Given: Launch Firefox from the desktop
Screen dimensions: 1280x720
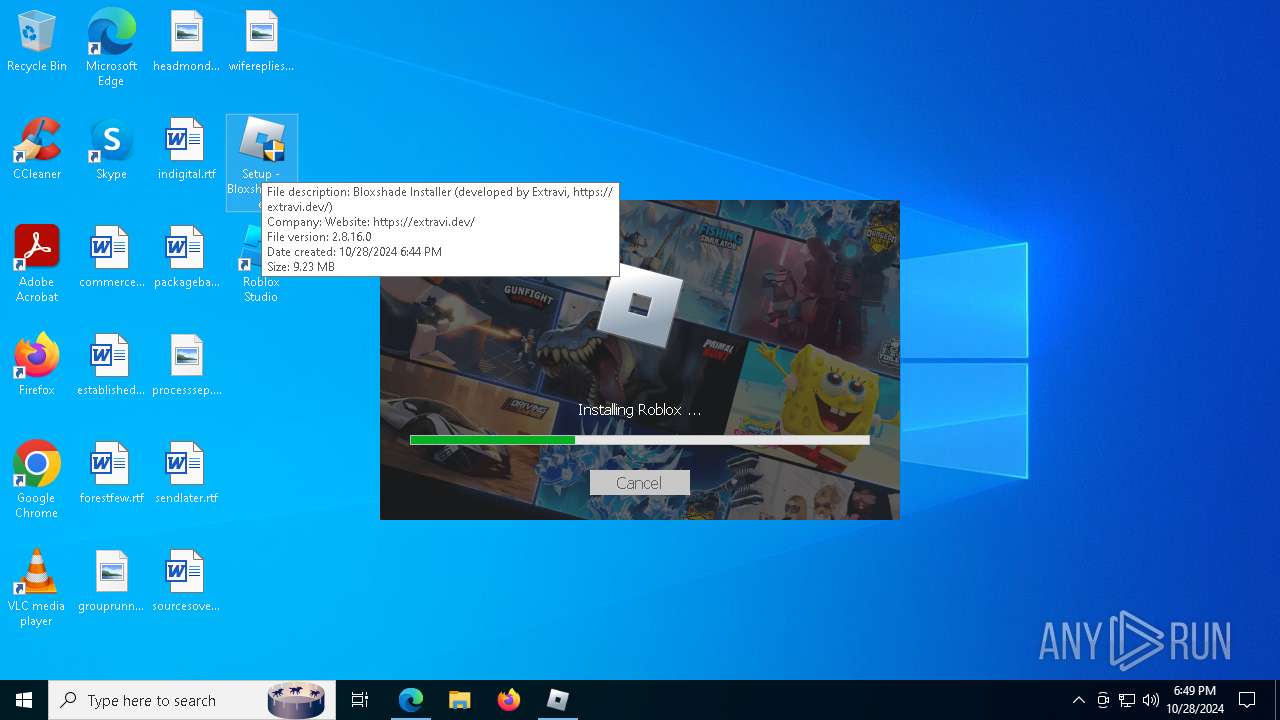Looking at the screenshot, I should pyautogui.click(x=37, y=365).
